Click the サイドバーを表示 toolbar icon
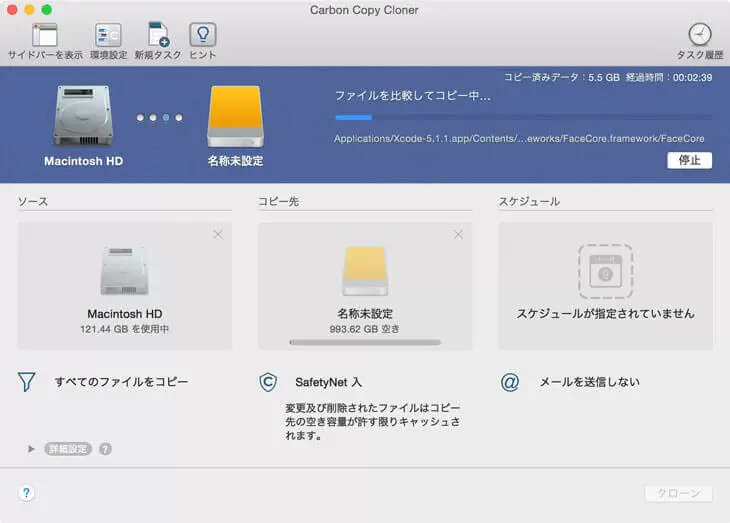Screen dimensions: 730x523 tap(45, 35)
